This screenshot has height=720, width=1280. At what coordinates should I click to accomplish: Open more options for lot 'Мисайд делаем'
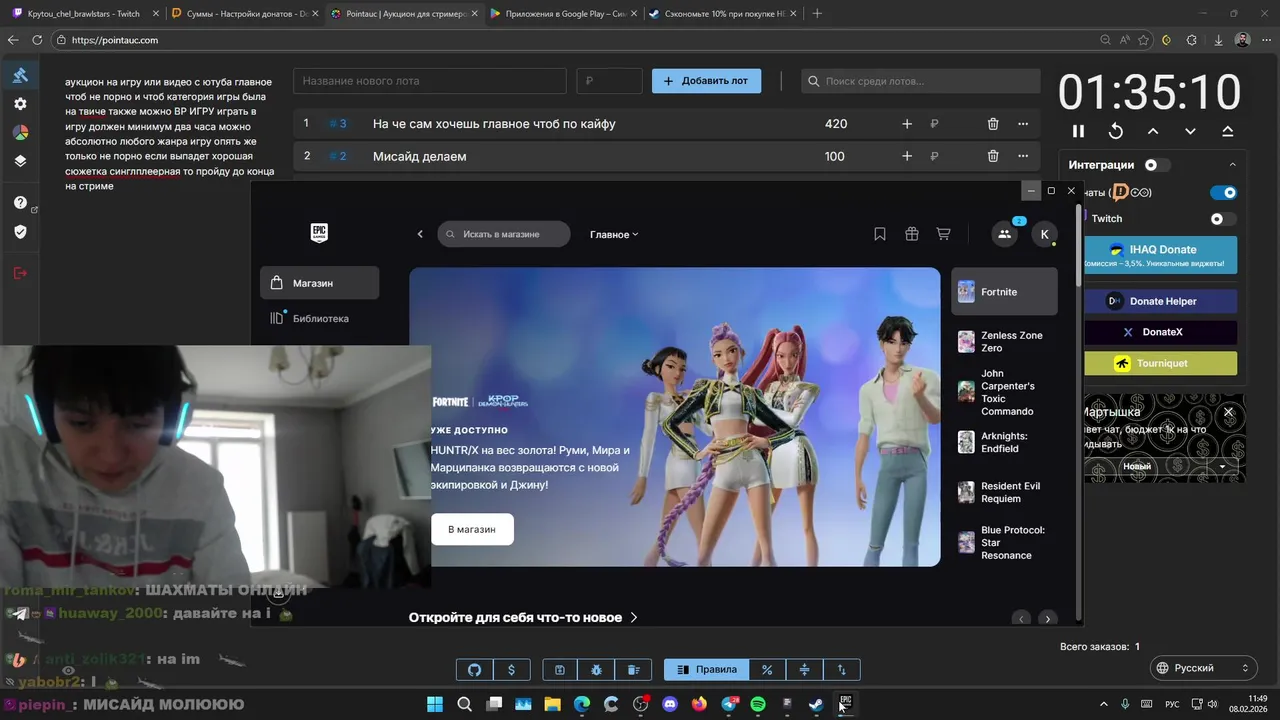click(x=1023, y=156)
